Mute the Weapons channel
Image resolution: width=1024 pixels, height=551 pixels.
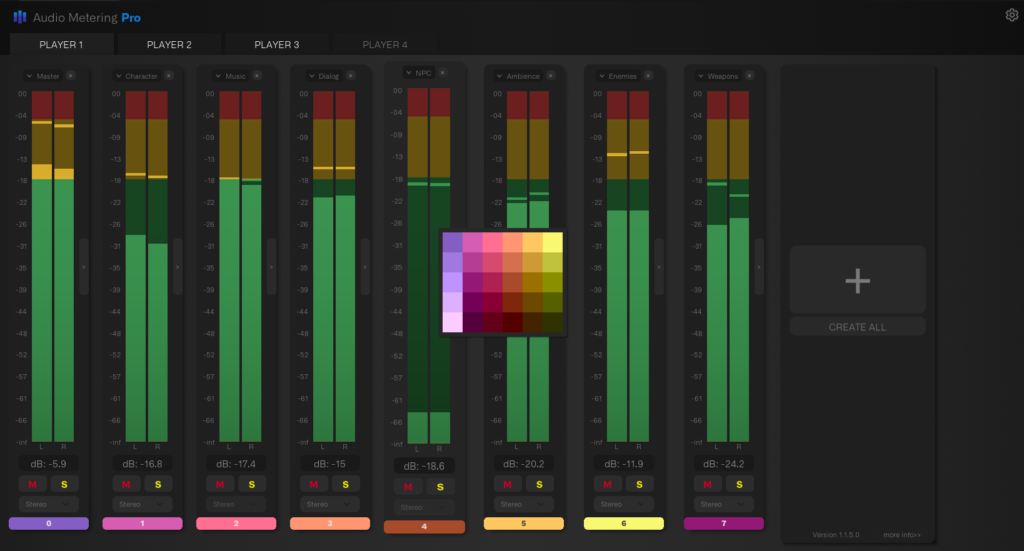coord(706,485)
